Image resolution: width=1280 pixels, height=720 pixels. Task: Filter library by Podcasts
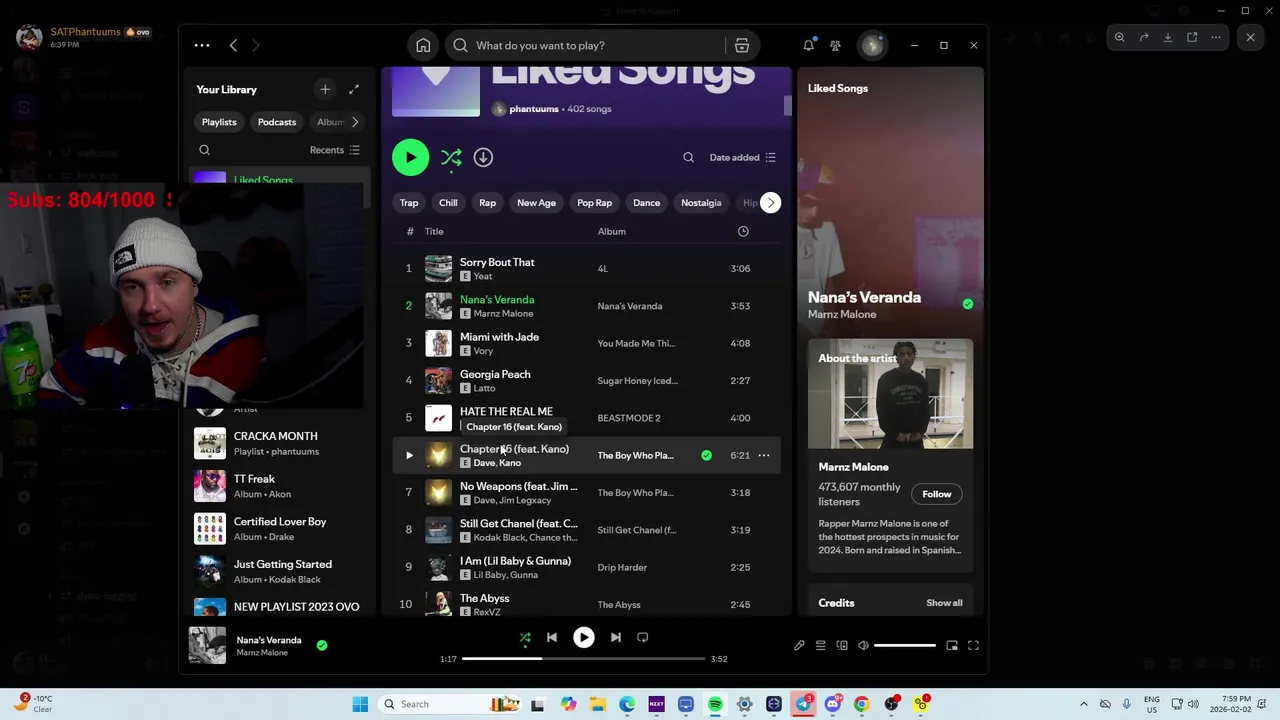pos(277,122)
